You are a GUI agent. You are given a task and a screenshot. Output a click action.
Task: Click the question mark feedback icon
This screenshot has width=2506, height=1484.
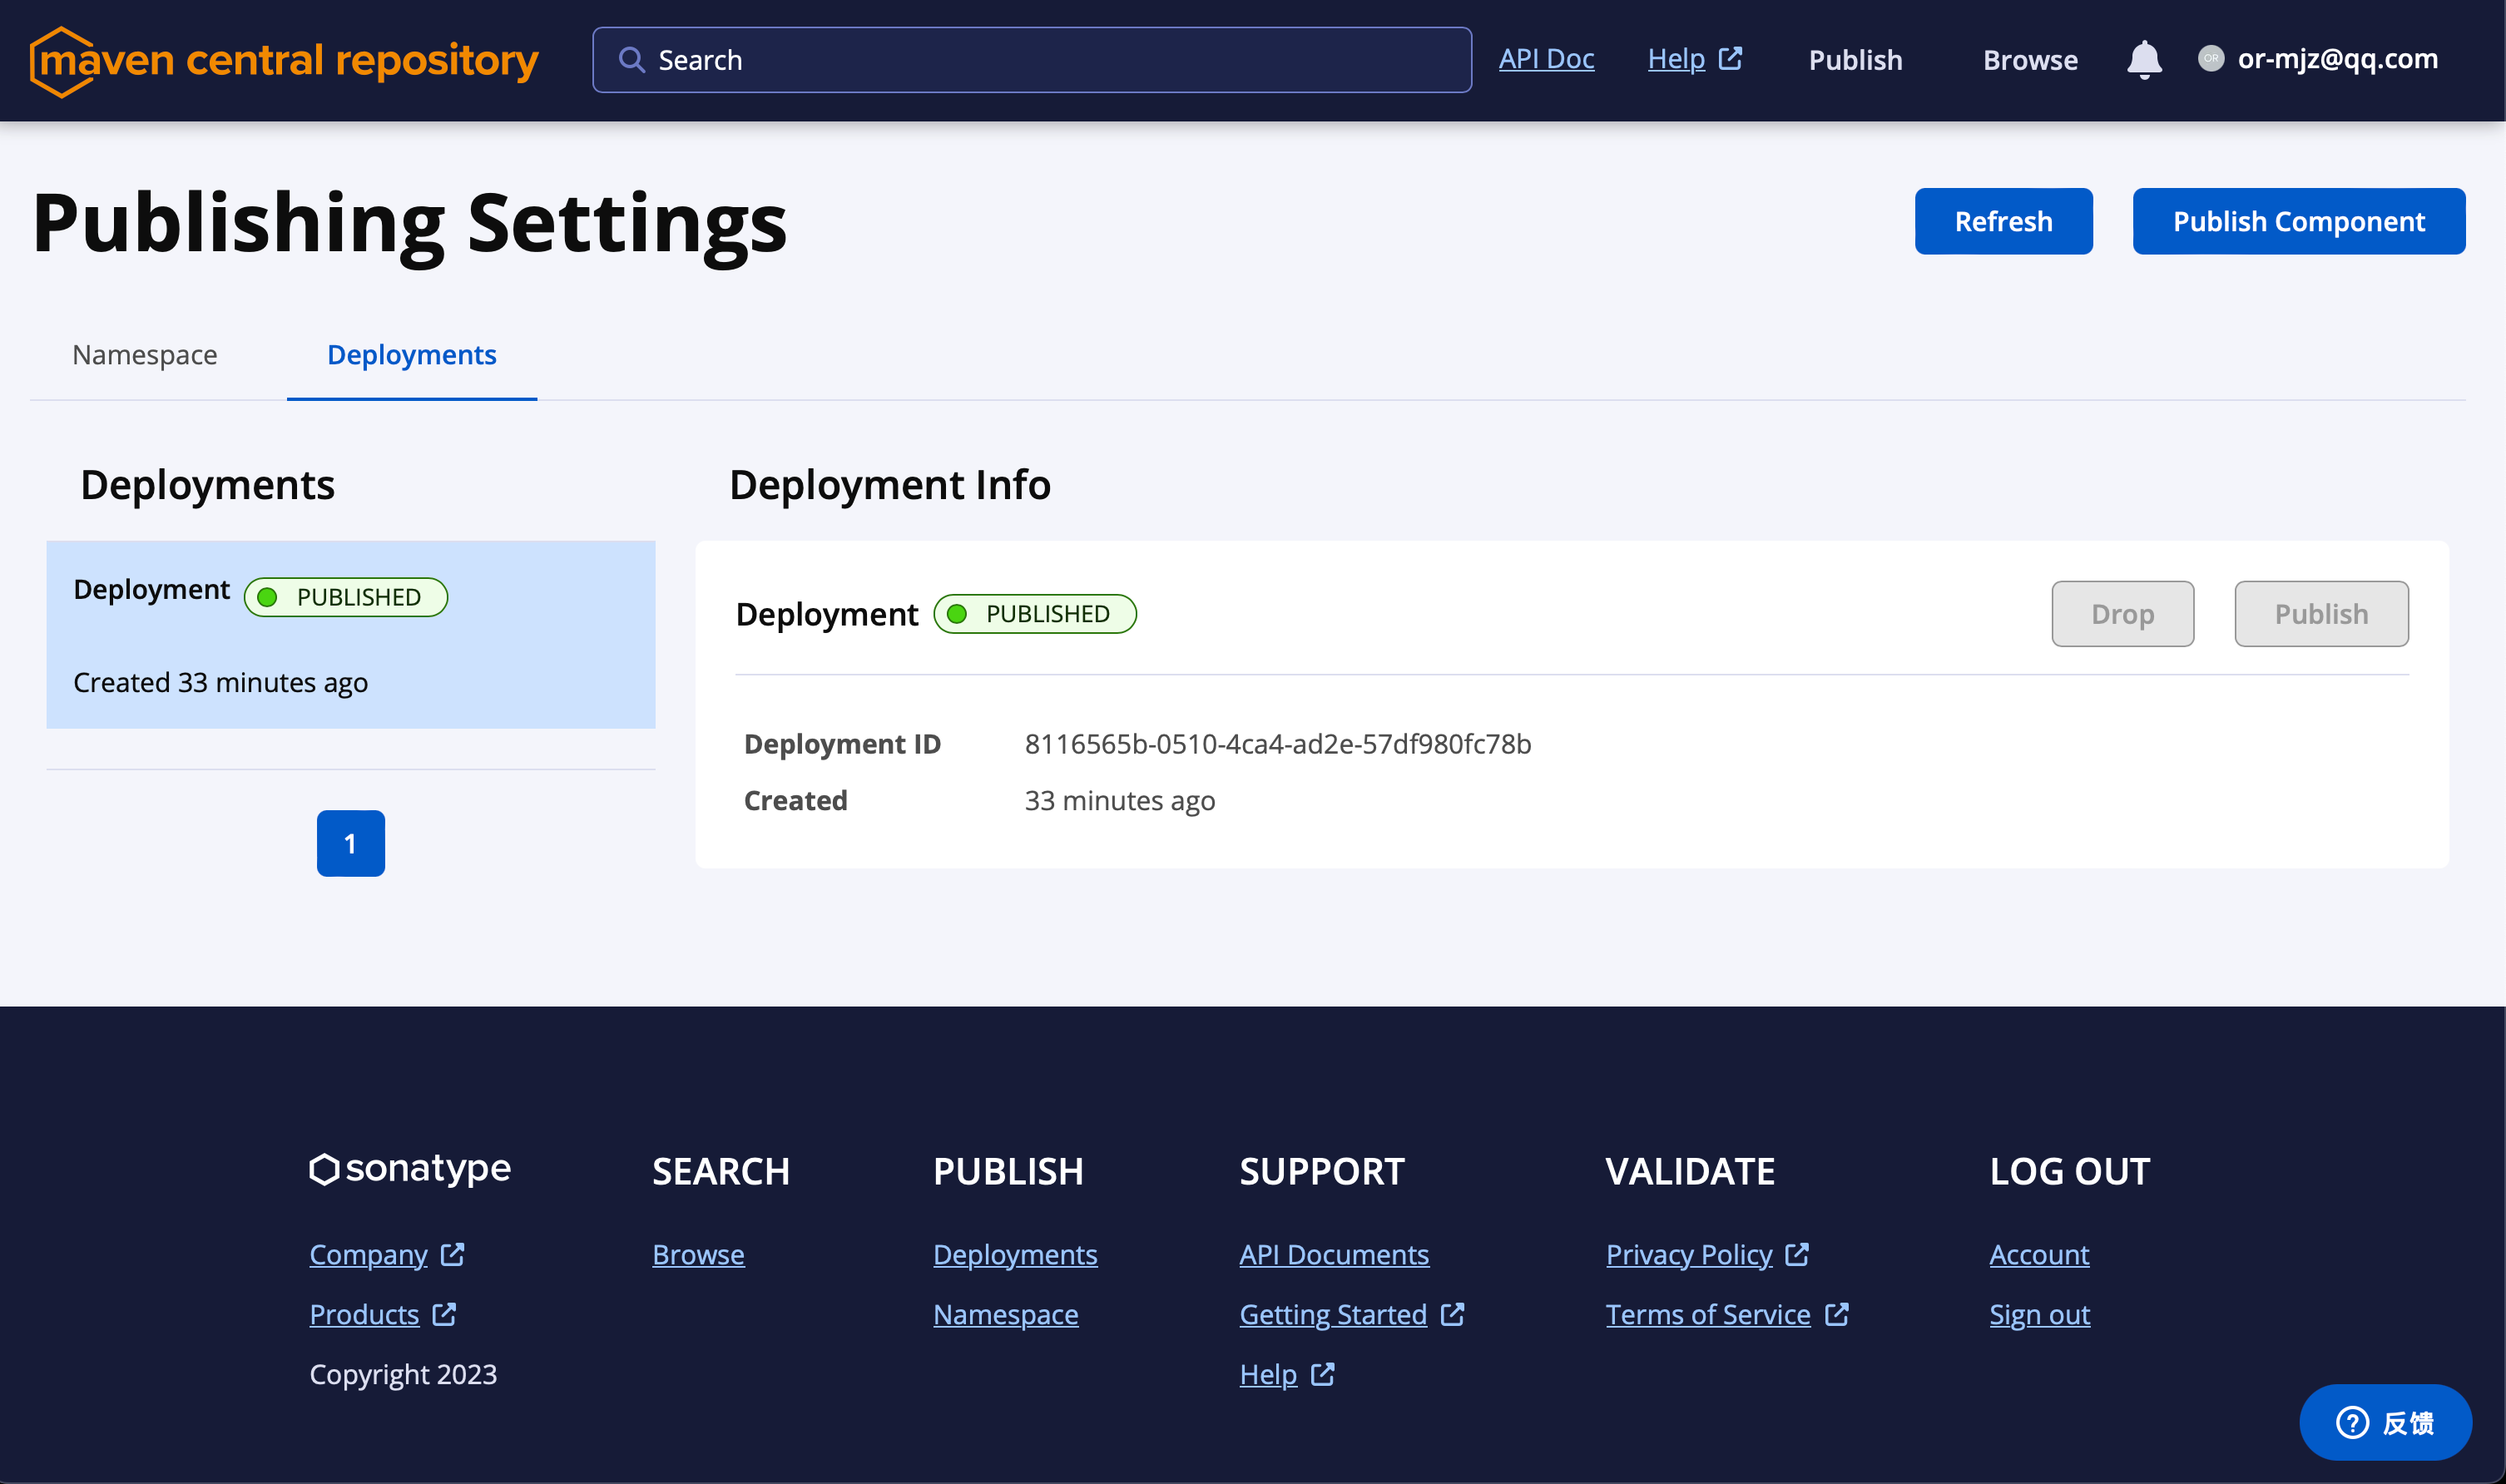point(2352,1422)
